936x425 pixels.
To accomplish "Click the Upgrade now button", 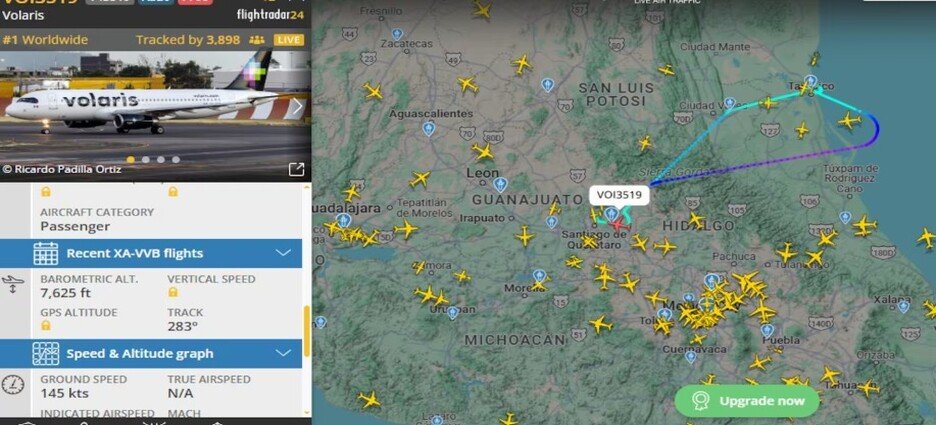I will tap(747, 401).
